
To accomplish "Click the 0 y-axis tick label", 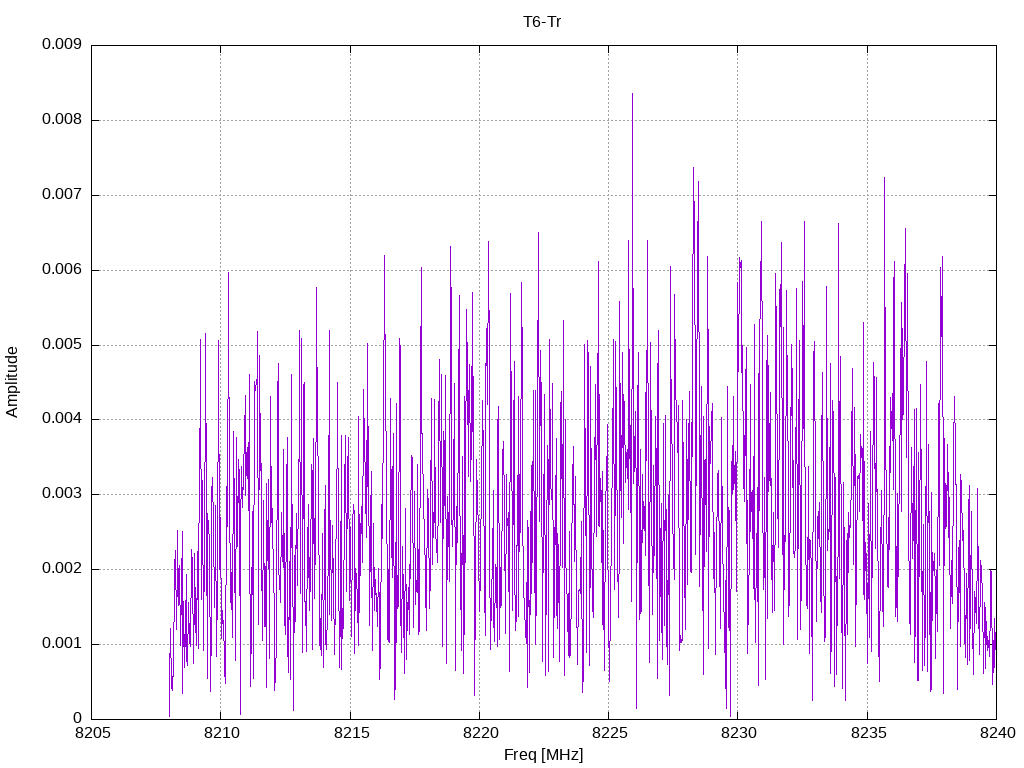I will [78, 718].
